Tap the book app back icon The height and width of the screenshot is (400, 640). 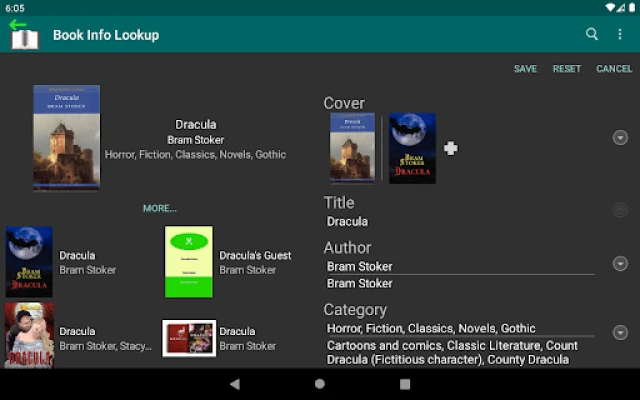pyautogui.click(x=23, y=34)
